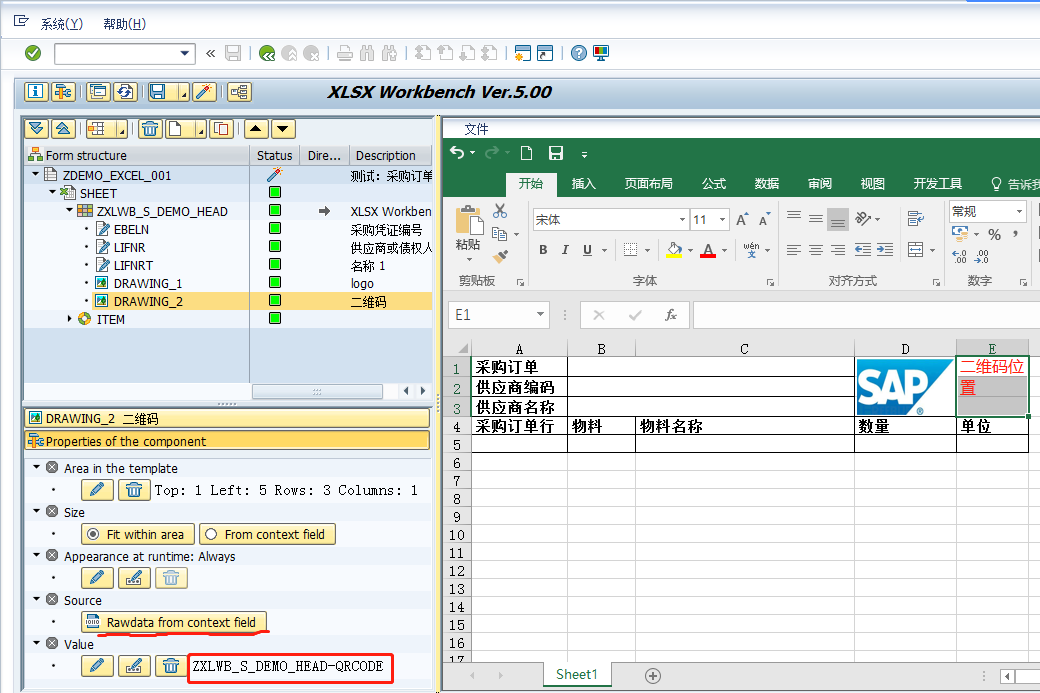Click the trash icon in Value section
This screenshot has height=693, width=1040.
coord(170,666)
